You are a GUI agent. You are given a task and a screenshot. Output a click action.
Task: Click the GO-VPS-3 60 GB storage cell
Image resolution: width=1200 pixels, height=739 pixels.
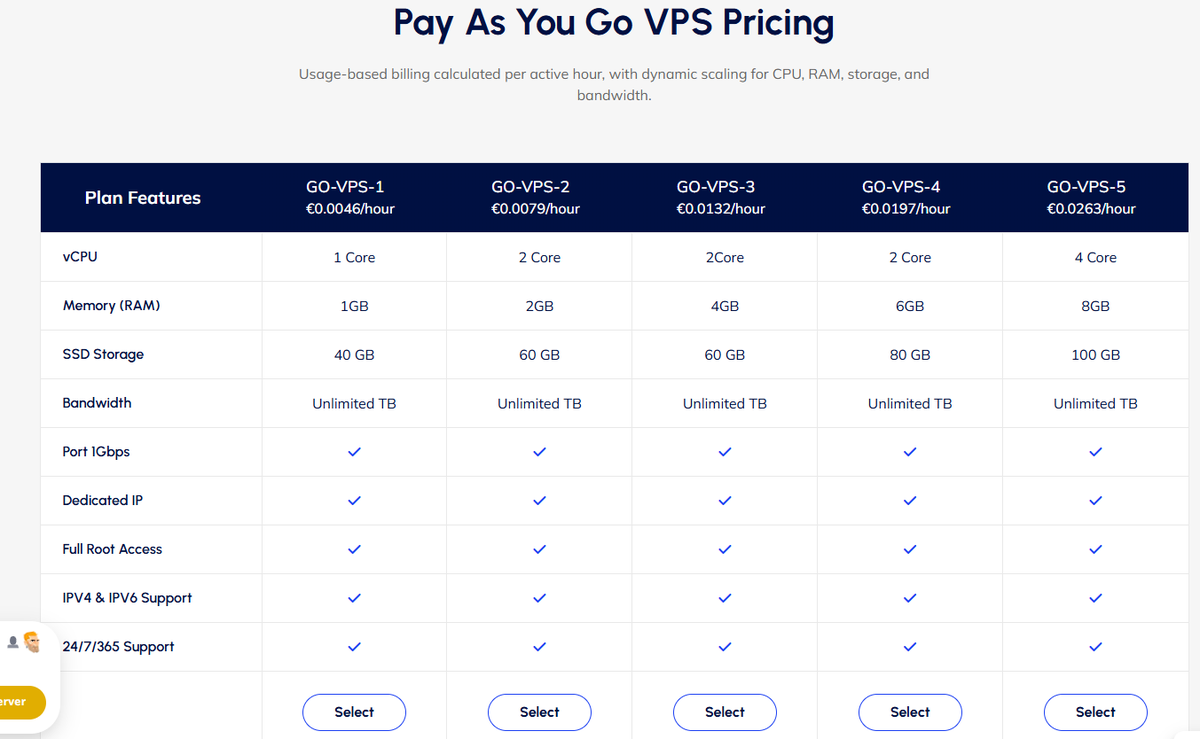coord(725,355)
